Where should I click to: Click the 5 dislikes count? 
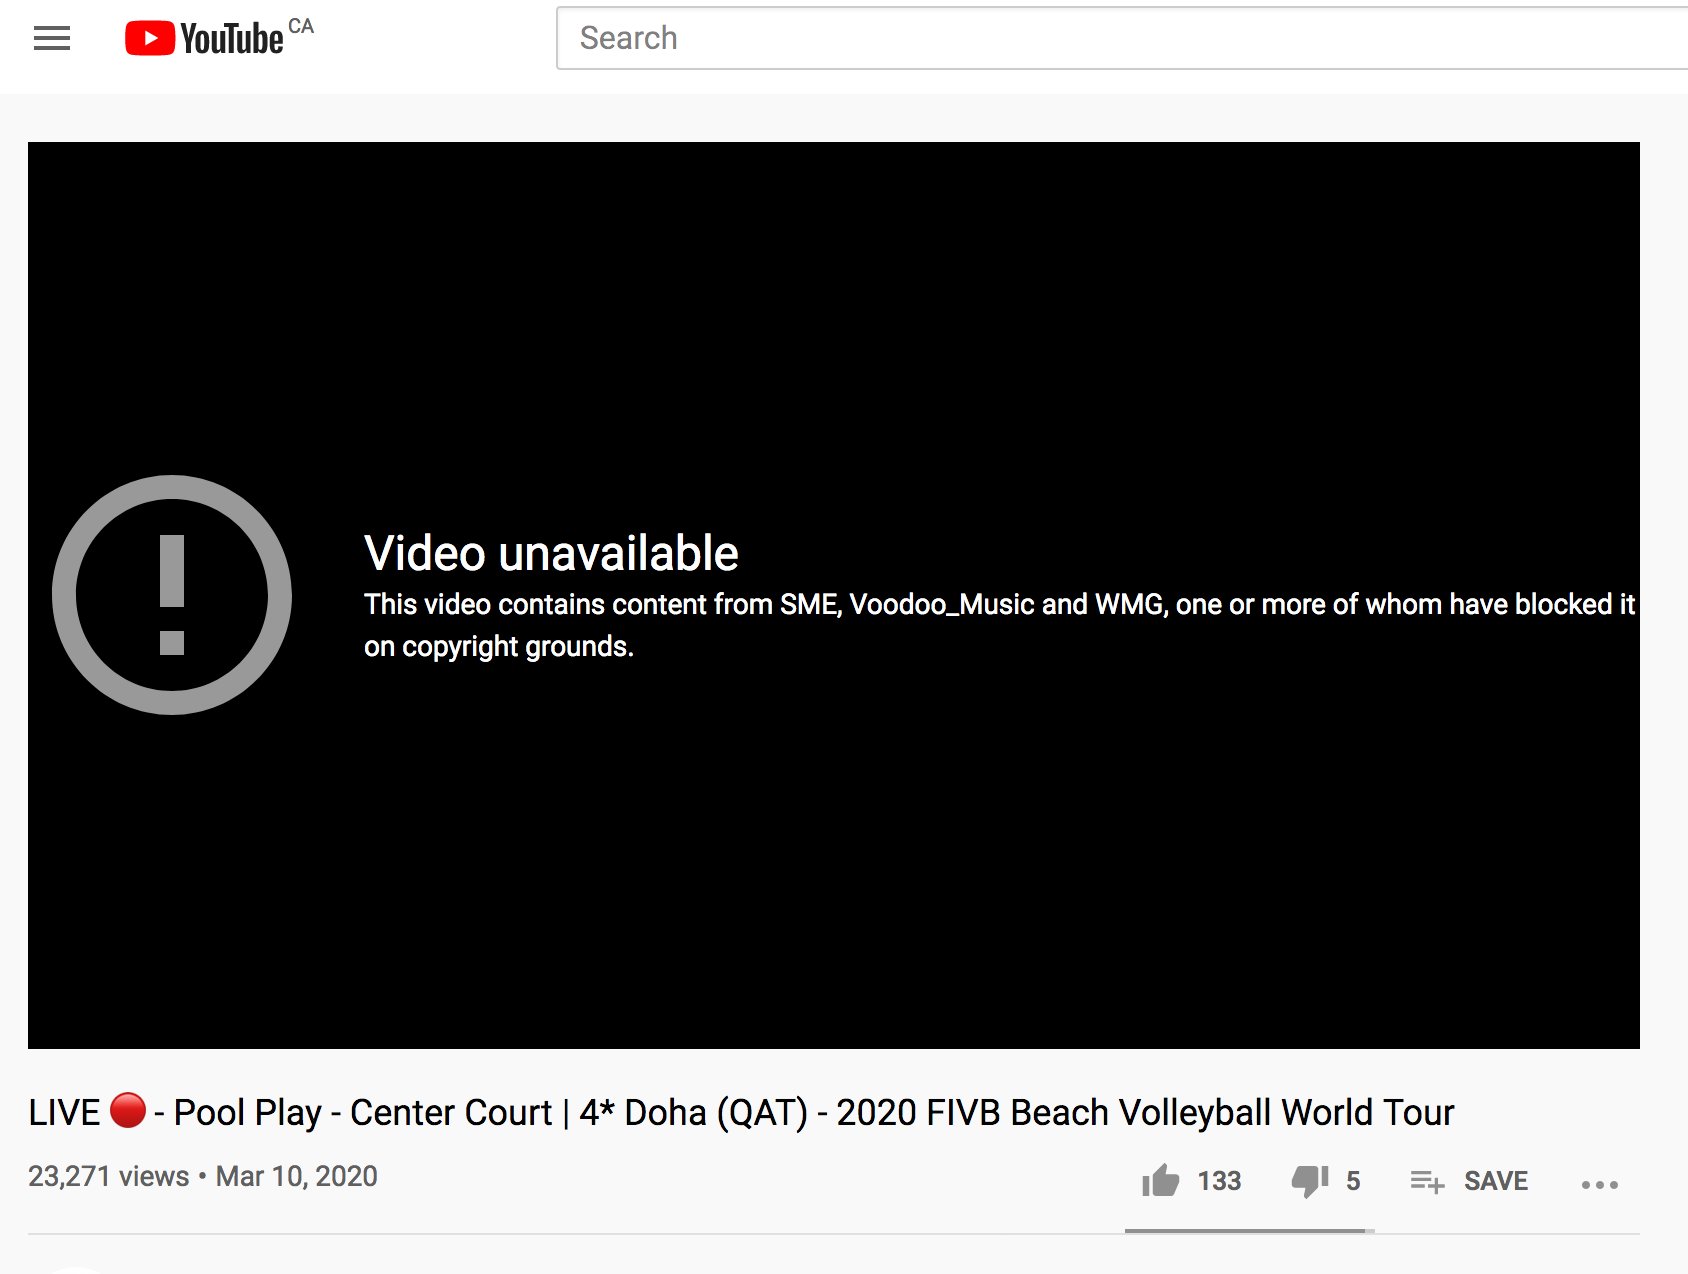1353,1181
